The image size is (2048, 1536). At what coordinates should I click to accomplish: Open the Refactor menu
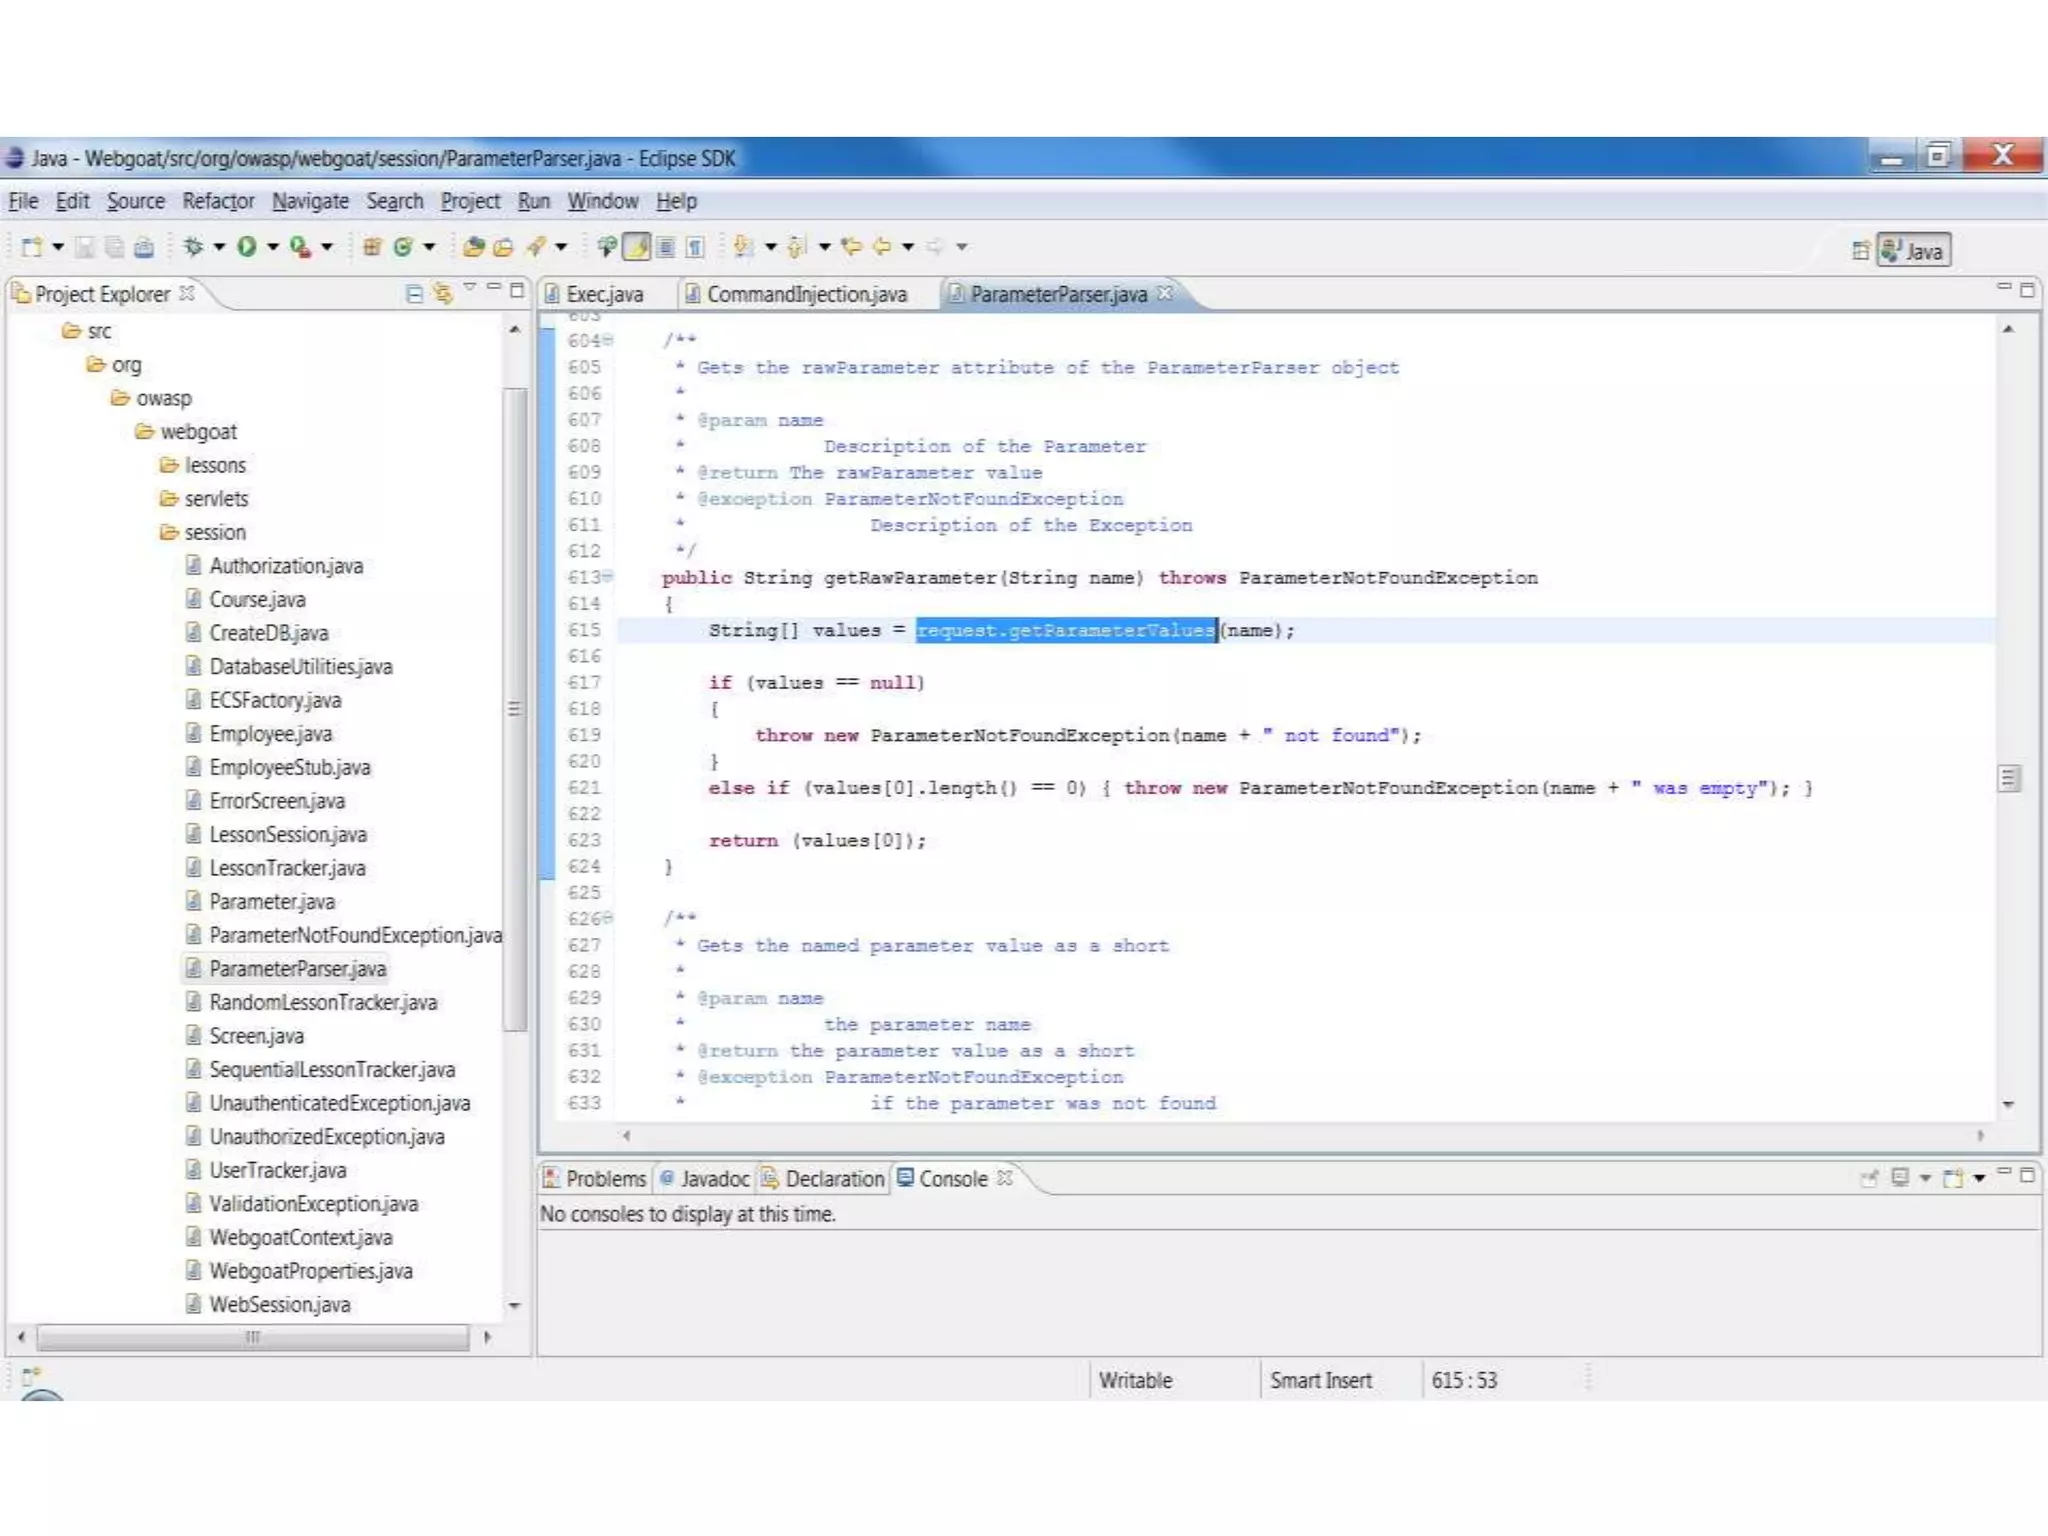(218, 201)
